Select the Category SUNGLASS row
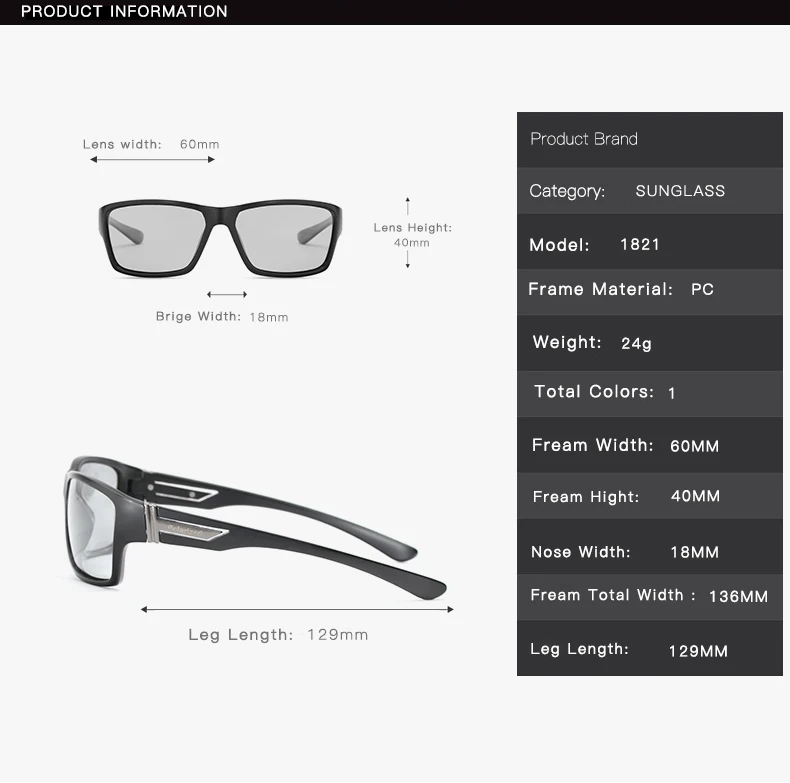 pos(649,191)
